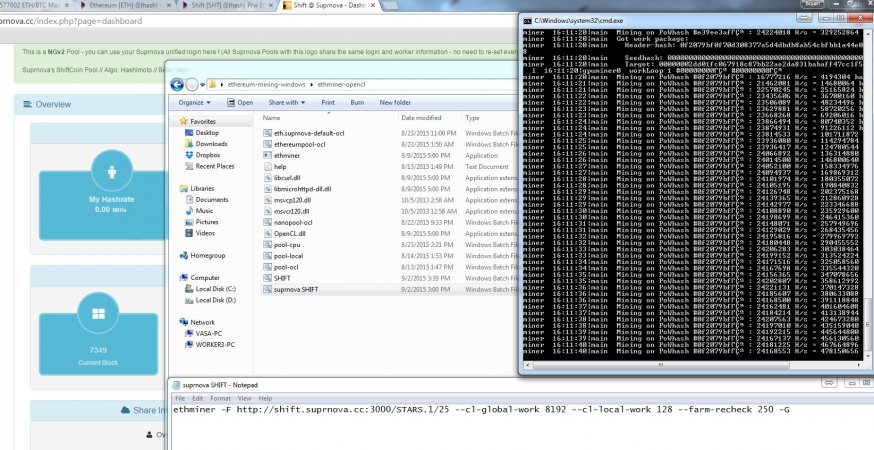Click ethminer-opencl breadcrumb segment
The image size is (874, 450).
point(341,85)
